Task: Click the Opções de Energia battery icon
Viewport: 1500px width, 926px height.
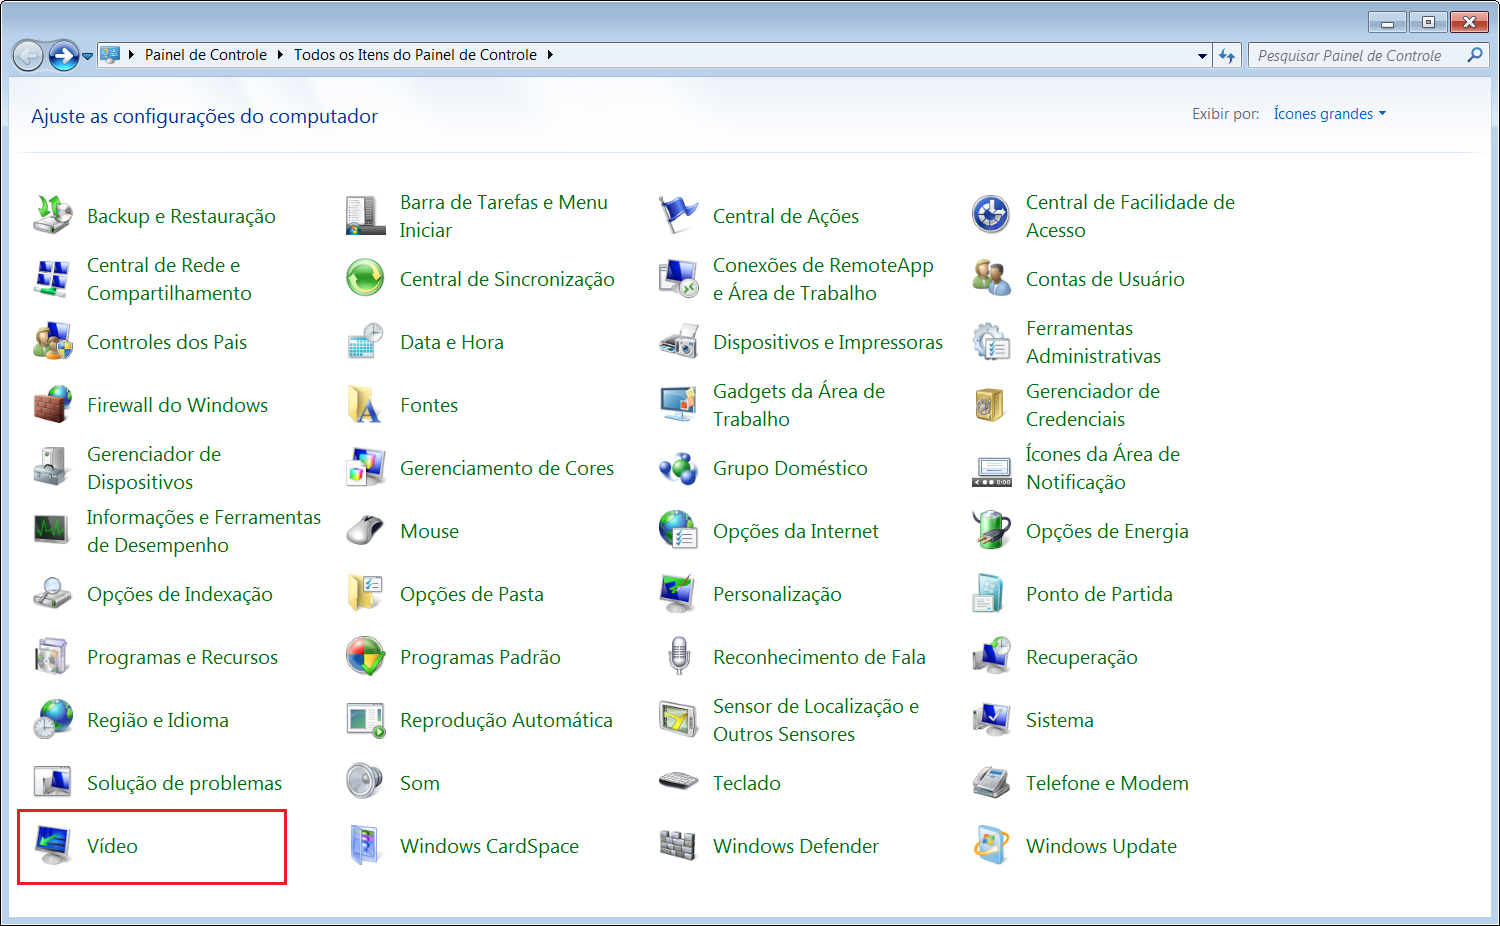Action: point(991,530)
